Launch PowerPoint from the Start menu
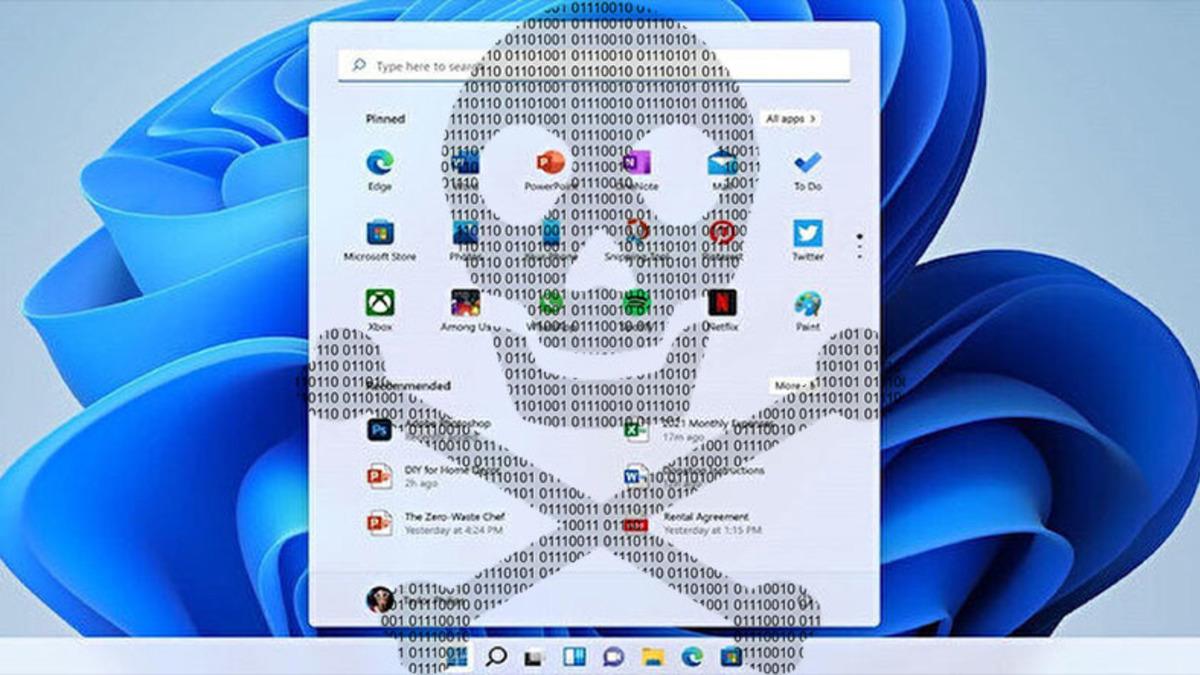 click(548, 160)
